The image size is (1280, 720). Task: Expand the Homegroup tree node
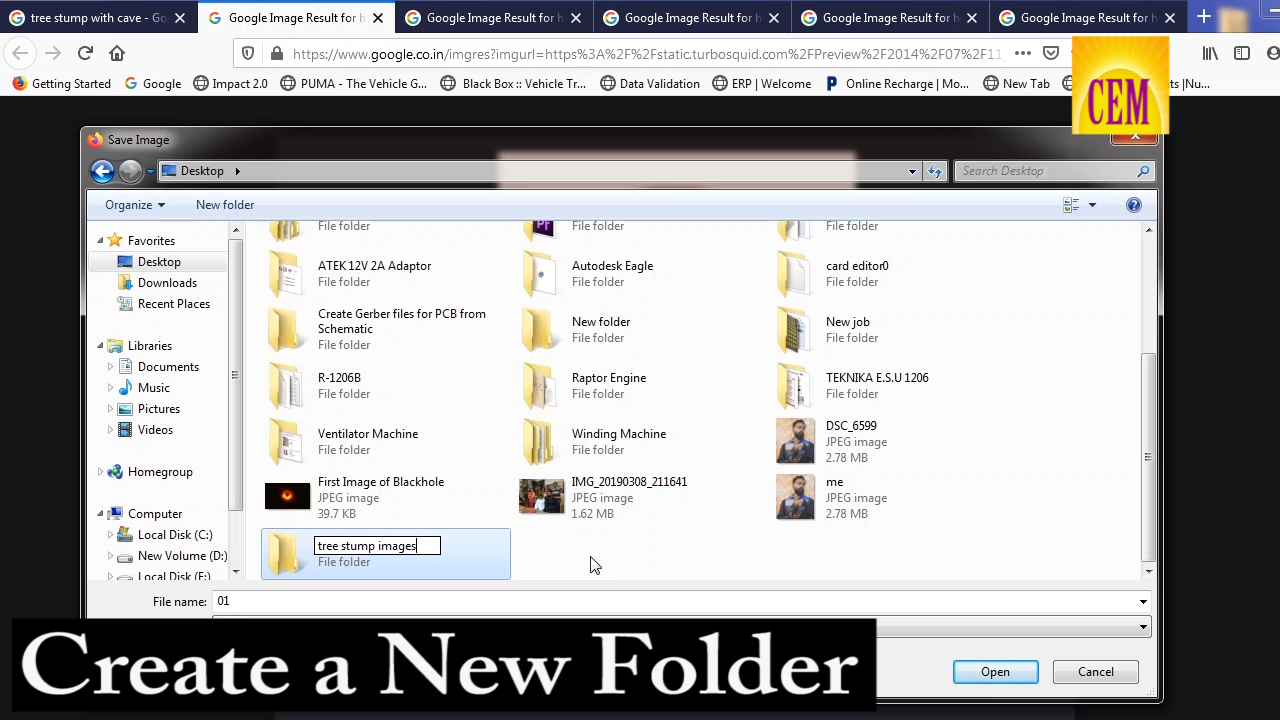100,472
